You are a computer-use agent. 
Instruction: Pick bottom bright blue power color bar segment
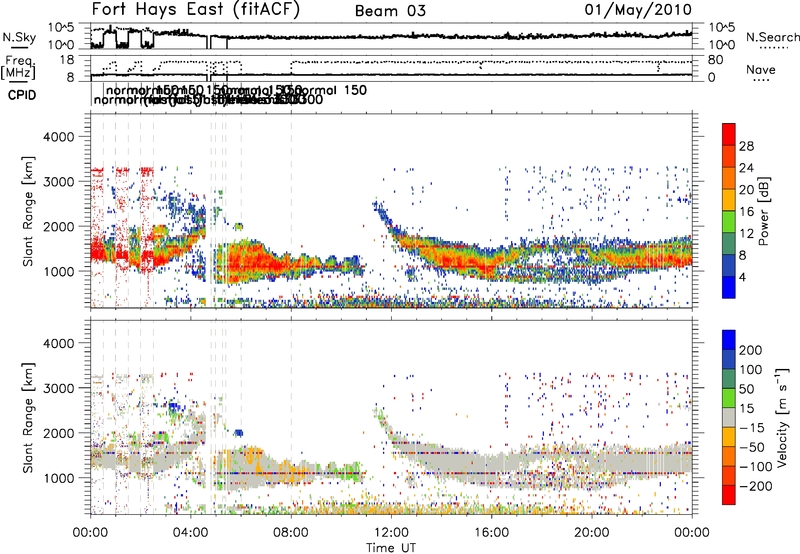(729, 287)
